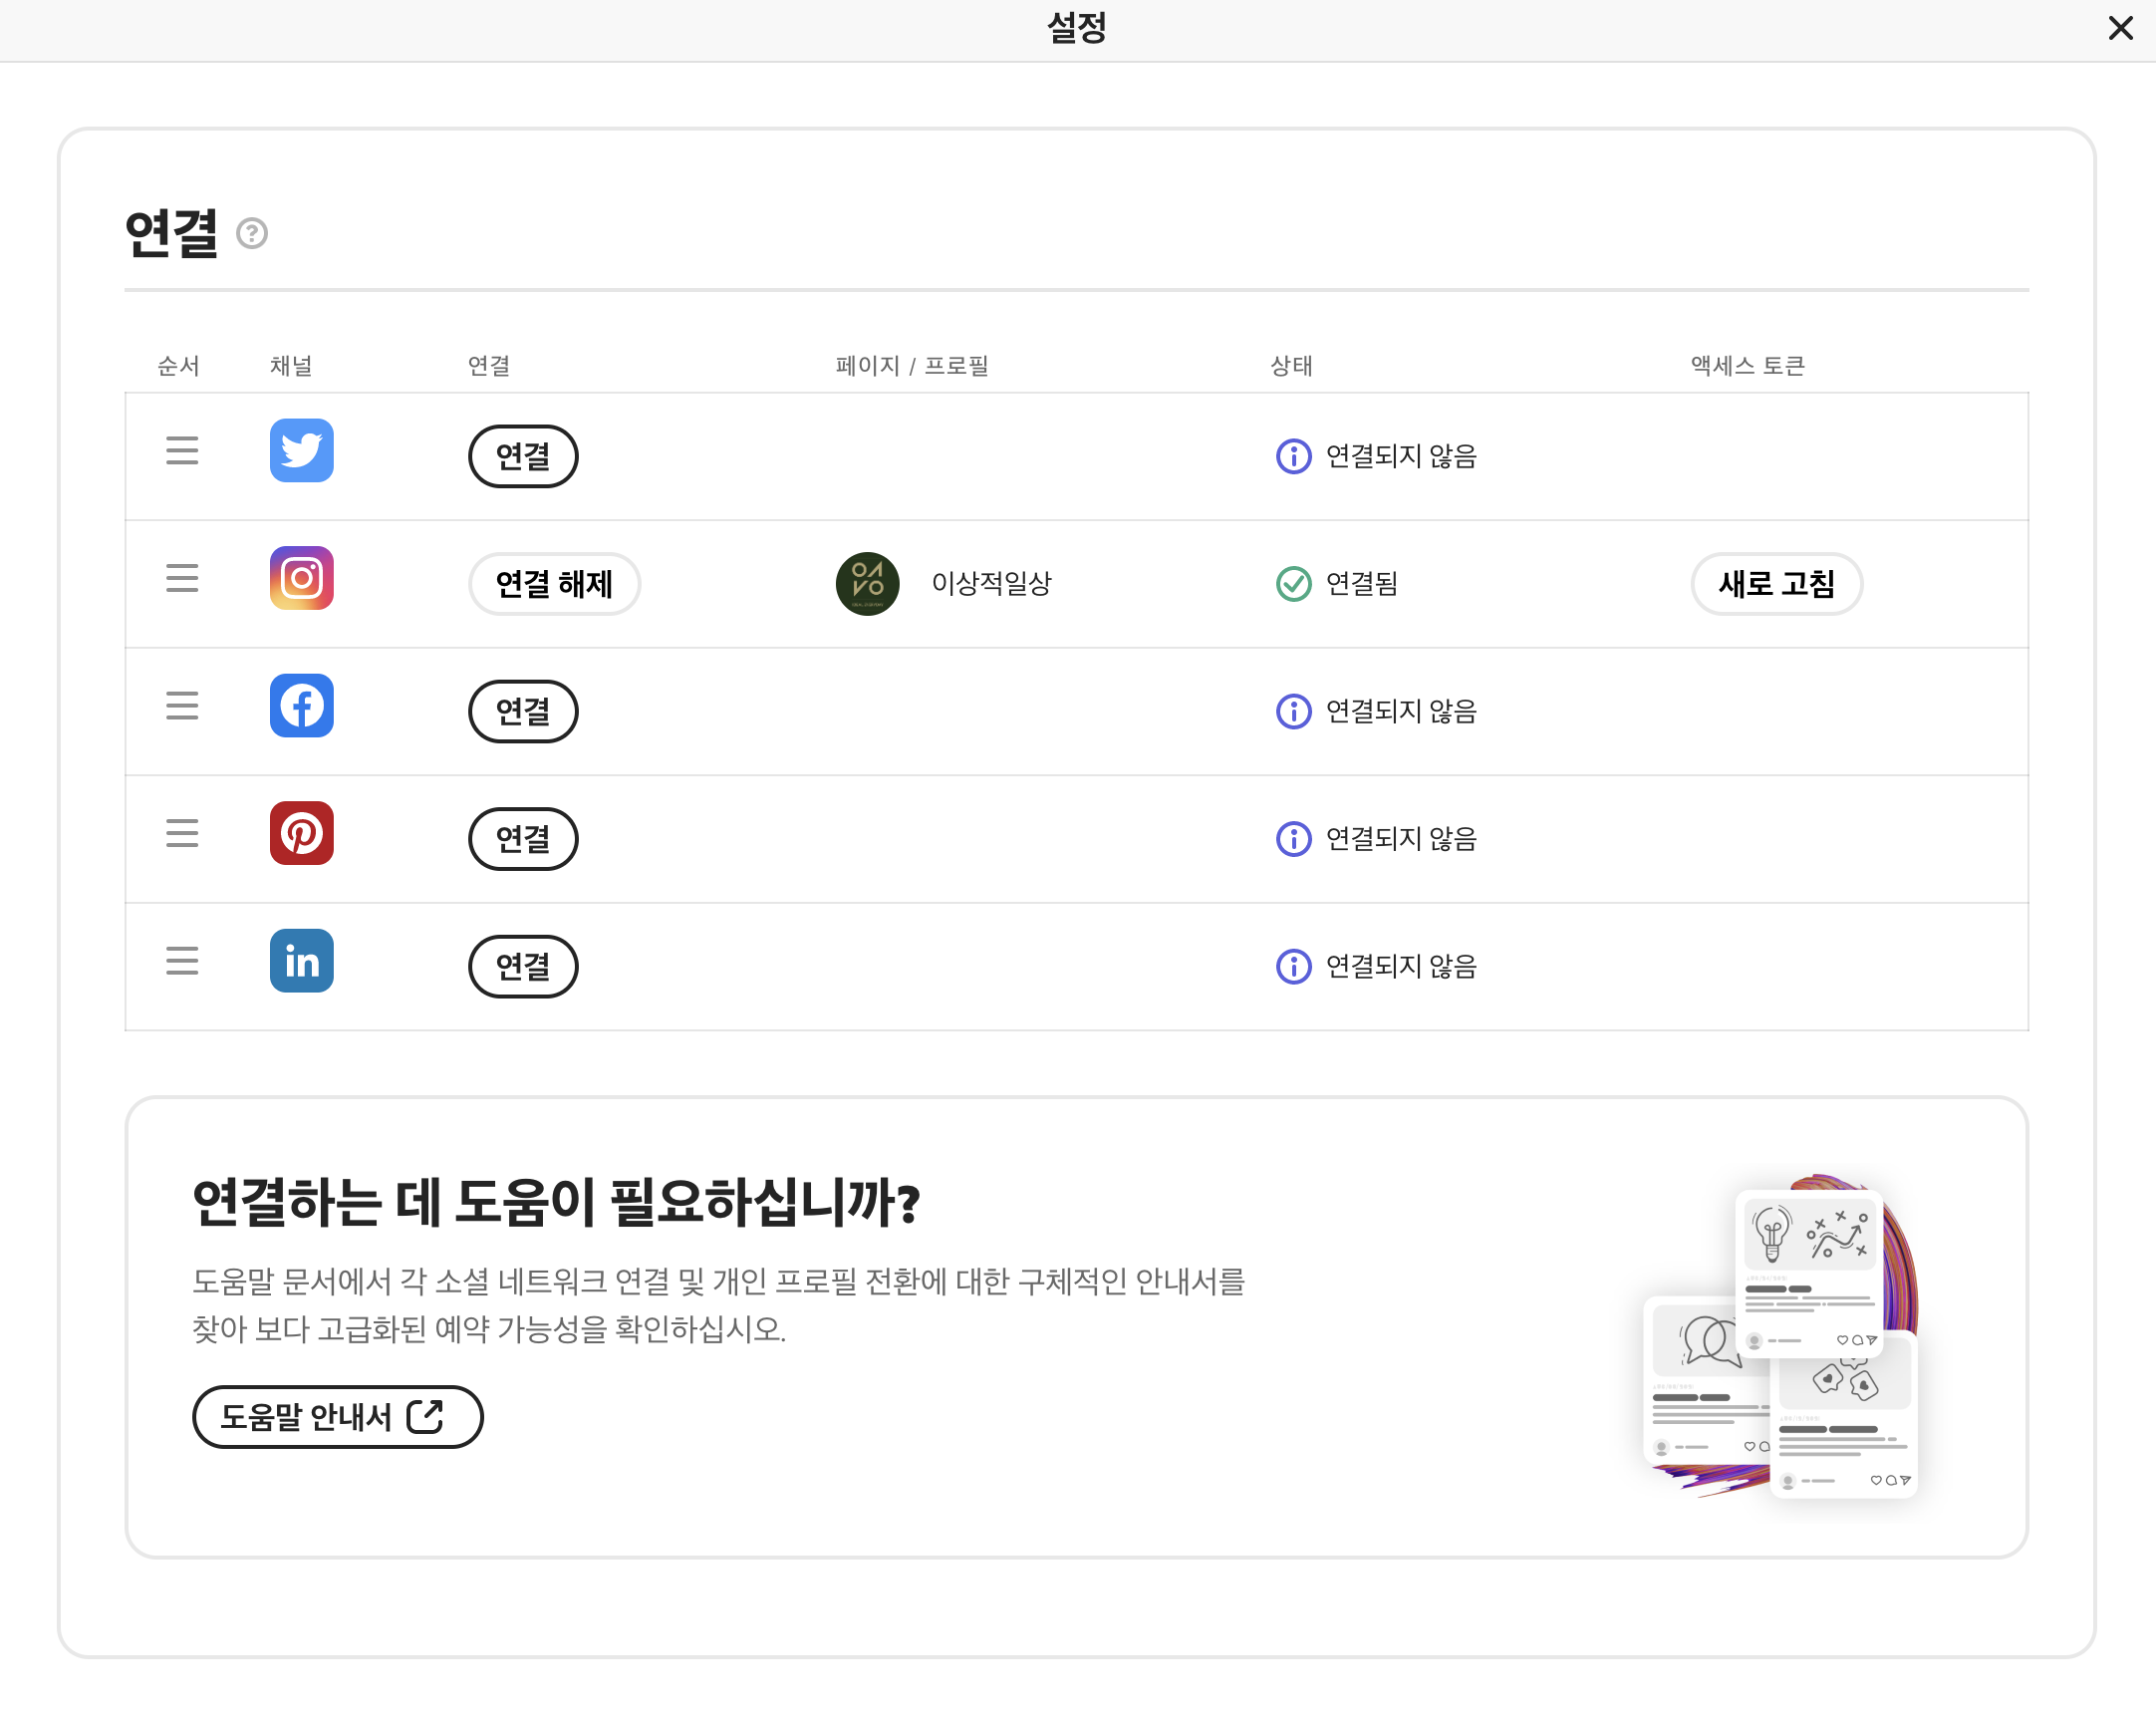Connect the LinkedIn channel
2156x1716 pixels.
click(523, 966)
